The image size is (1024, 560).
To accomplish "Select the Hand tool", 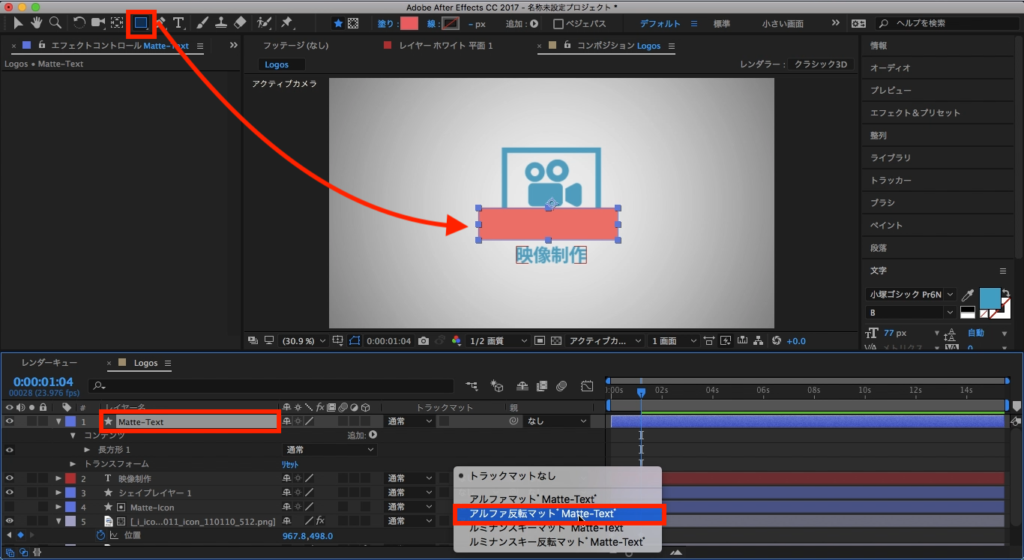I will [38, 22].
